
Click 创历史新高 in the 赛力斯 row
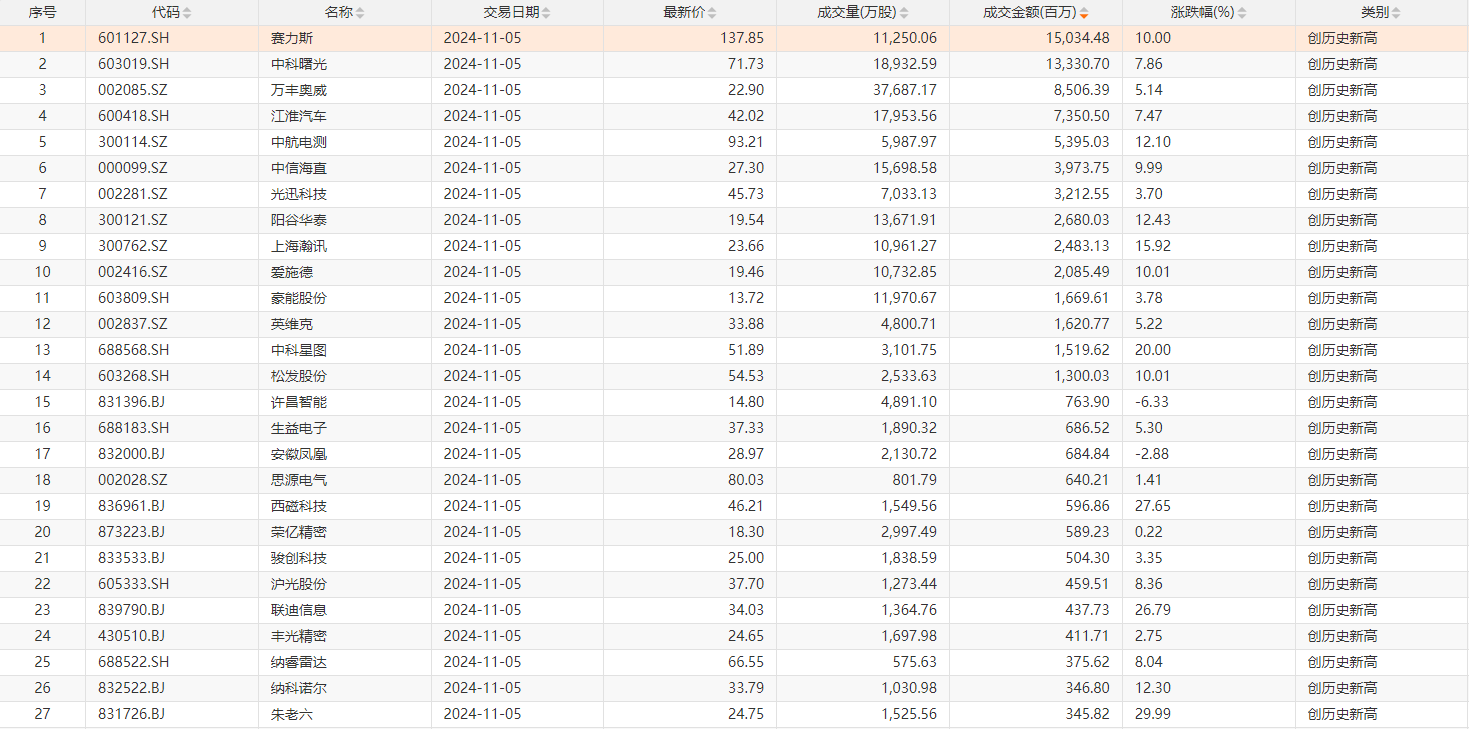click(1342, 38)
